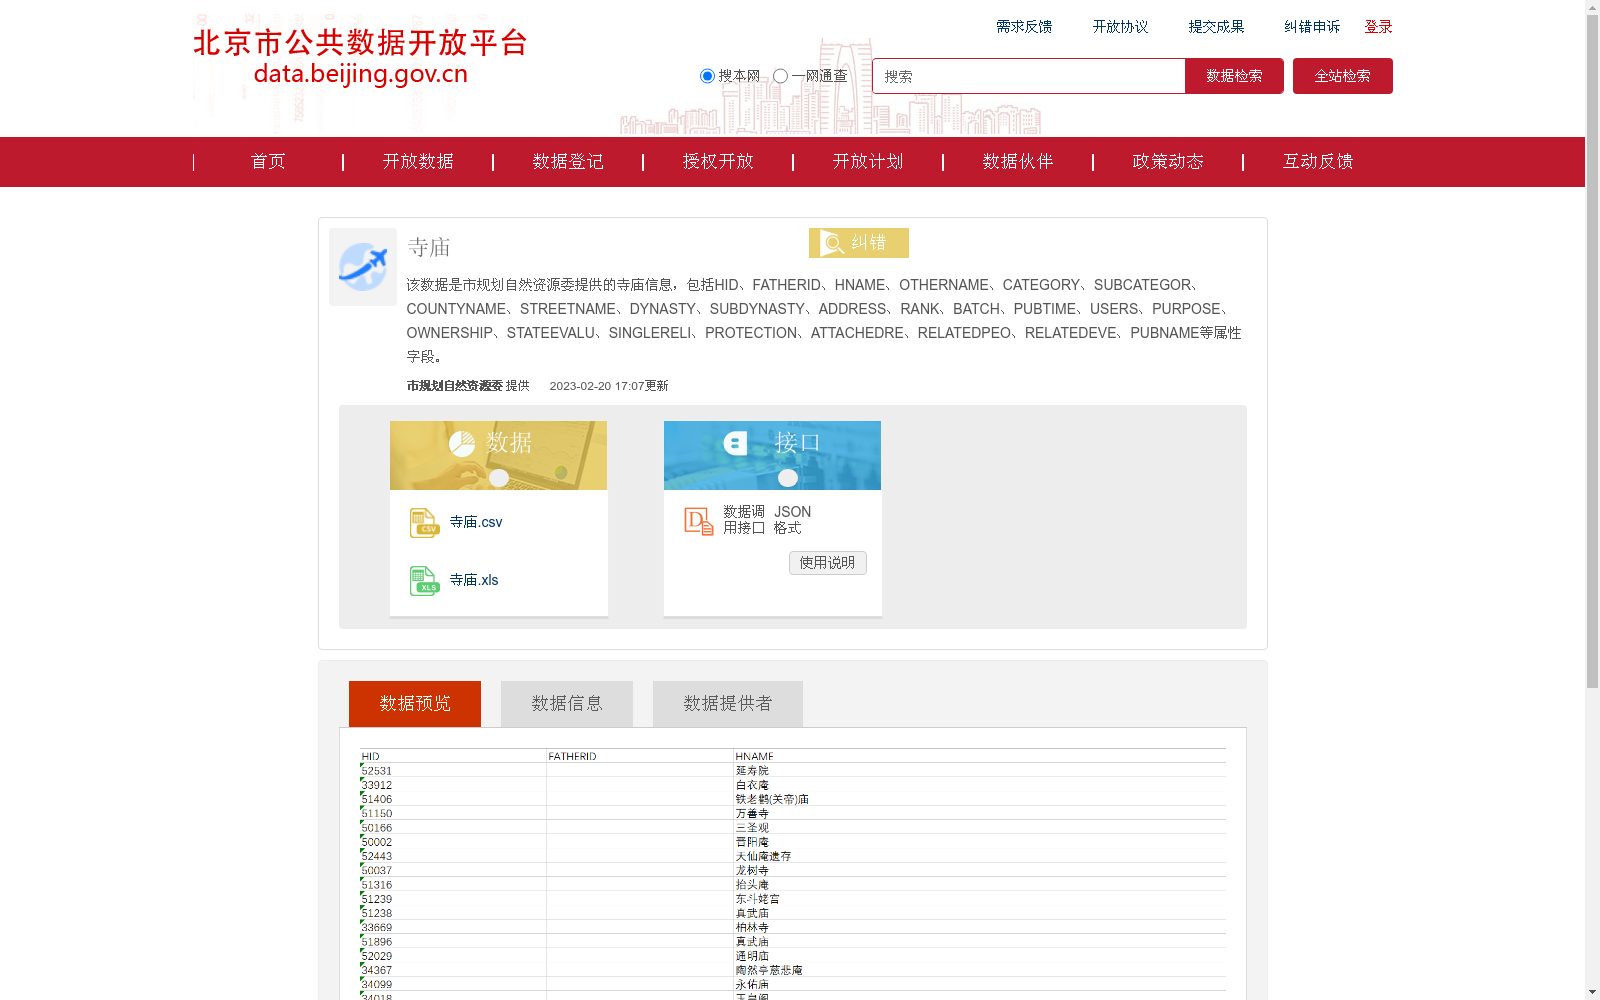Go to 首页 in navigation bar
Viewport: 1600px width, 1000px height.
tap(268, 162)
